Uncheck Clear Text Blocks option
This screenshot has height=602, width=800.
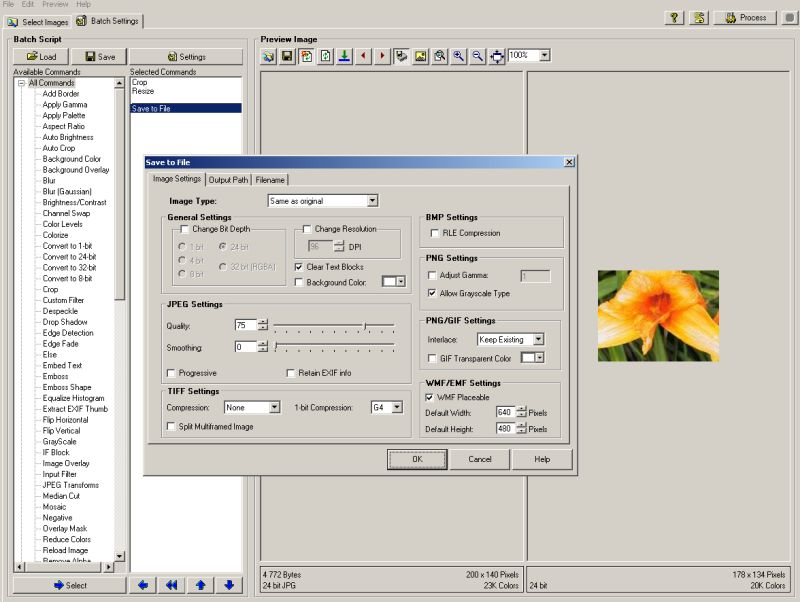pyautogui.click(x=298, y=267)
